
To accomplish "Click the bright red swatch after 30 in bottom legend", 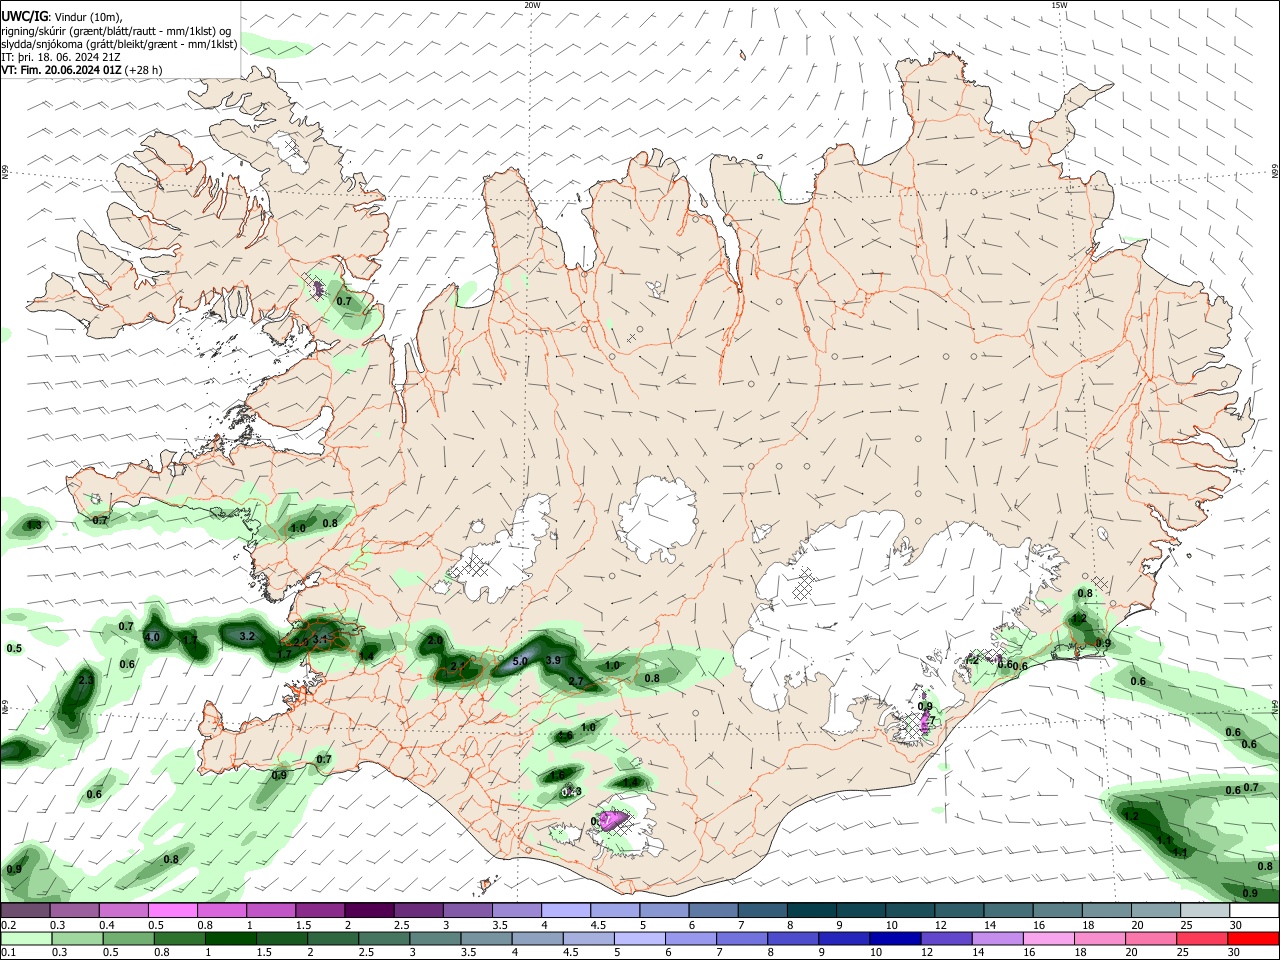I will coord(1253,938).
